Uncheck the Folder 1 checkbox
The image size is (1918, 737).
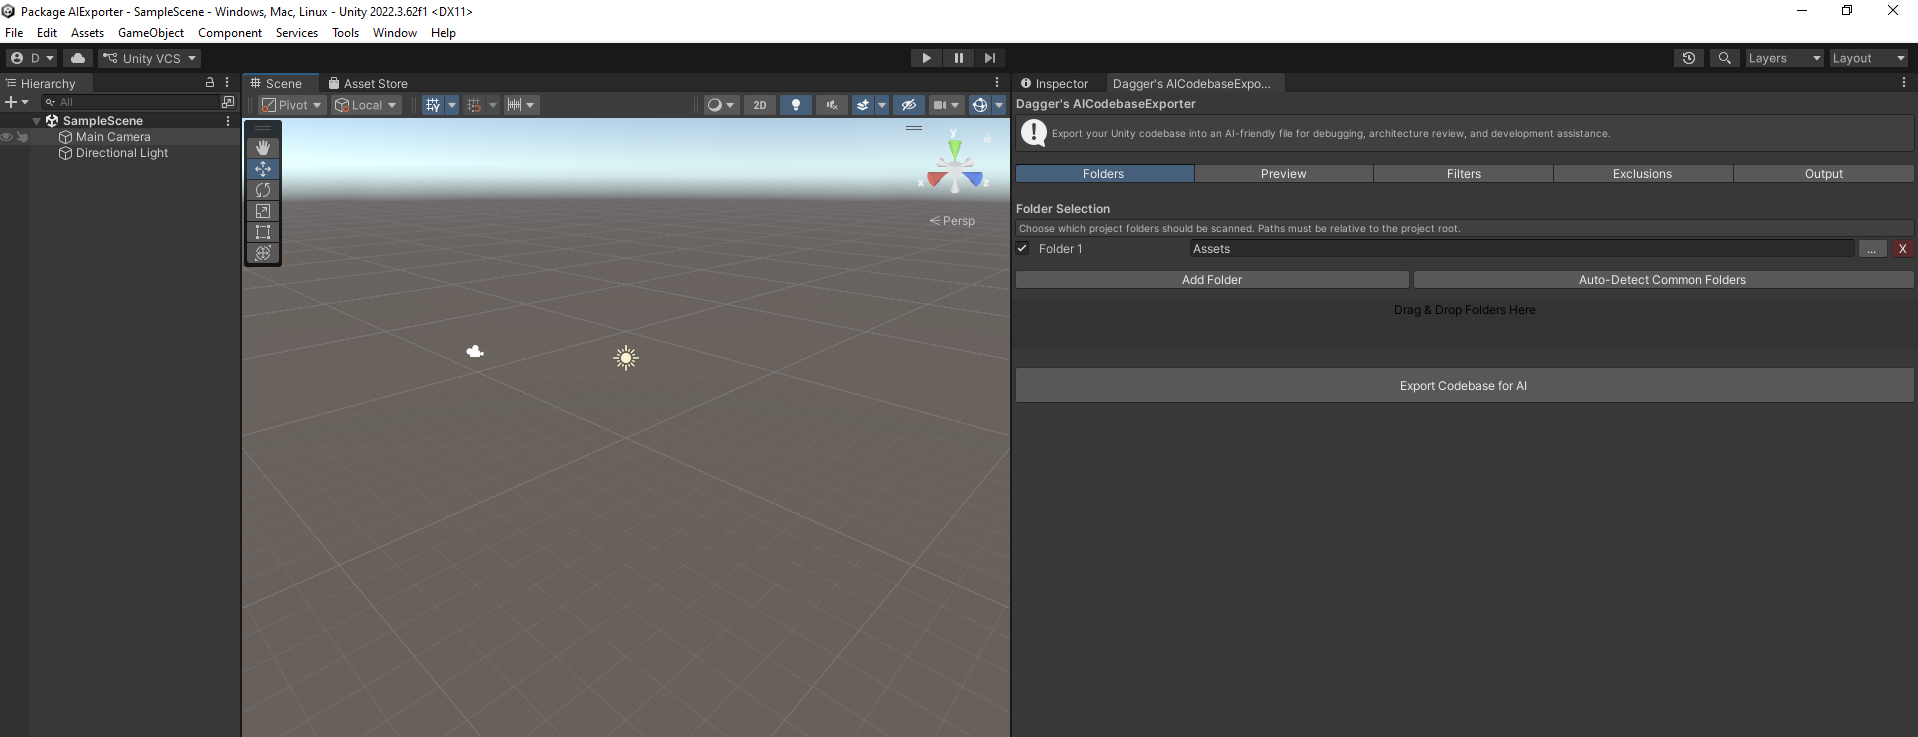(1023, 249)
